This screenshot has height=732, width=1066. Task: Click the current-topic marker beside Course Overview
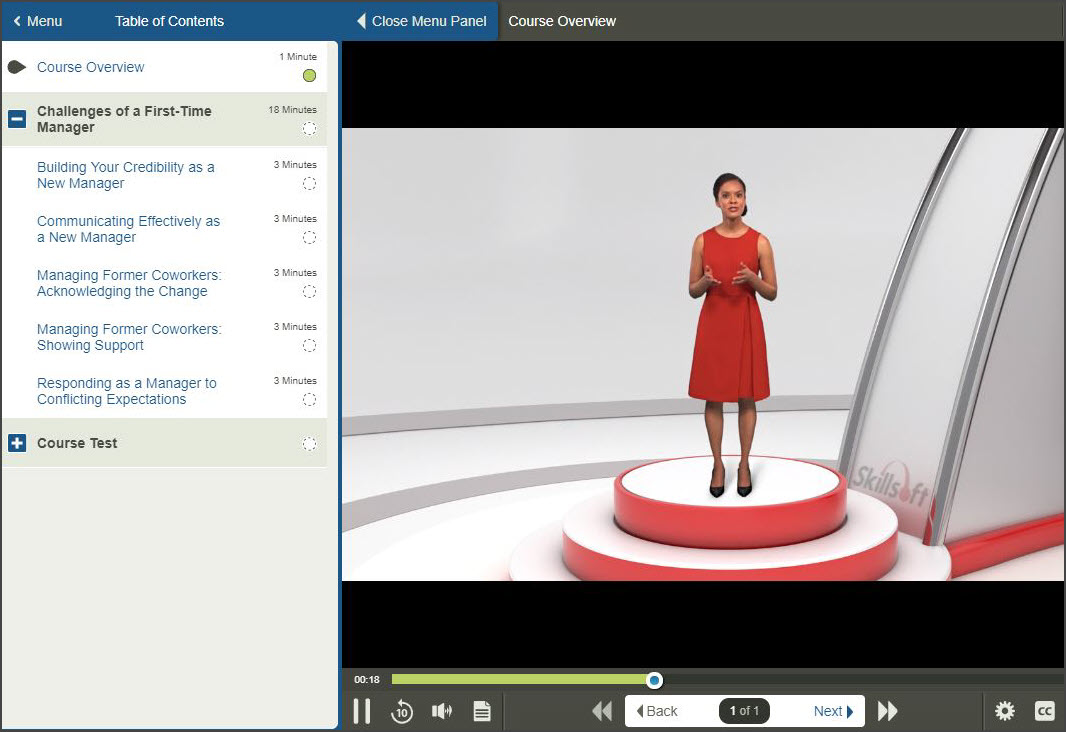click(x=17, y=67)
